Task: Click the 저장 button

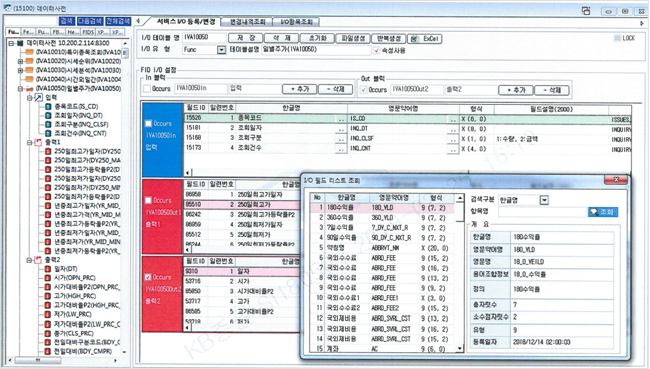Action: point(245,38)
